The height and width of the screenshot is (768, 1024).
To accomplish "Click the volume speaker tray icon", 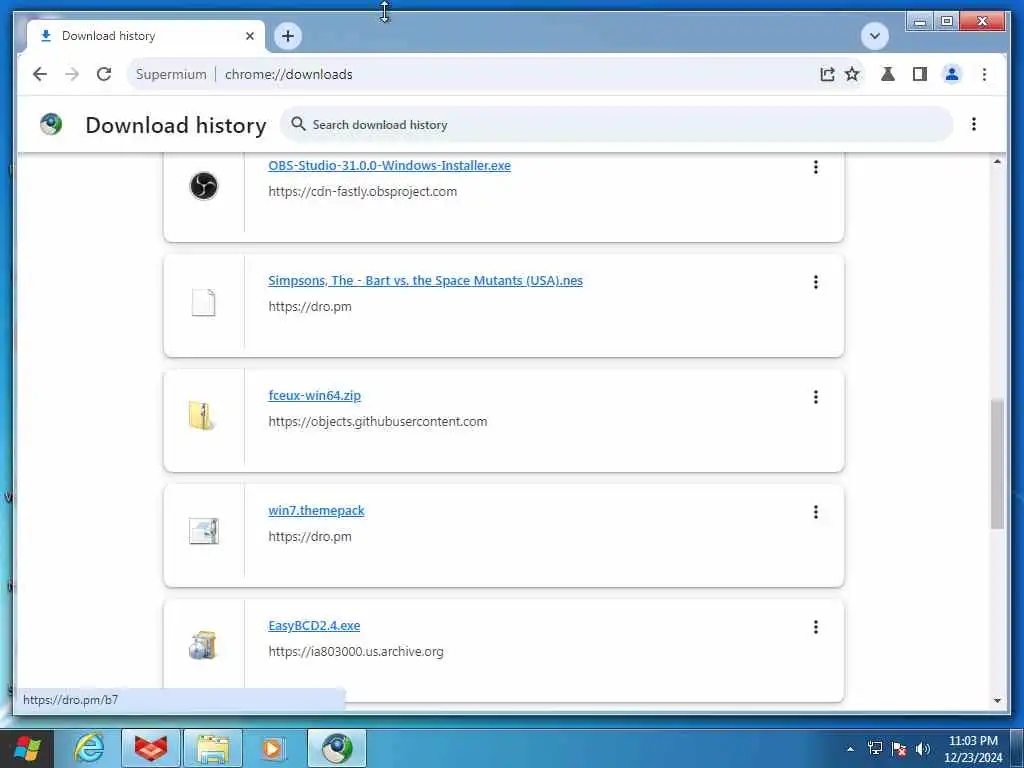I will 923,749.
